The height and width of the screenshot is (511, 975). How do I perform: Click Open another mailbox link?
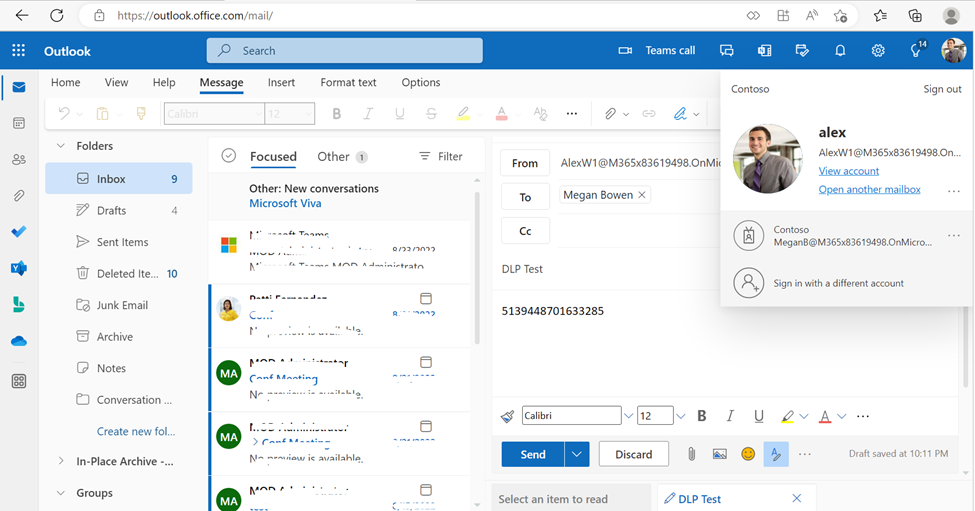click(x=869, y=189)
